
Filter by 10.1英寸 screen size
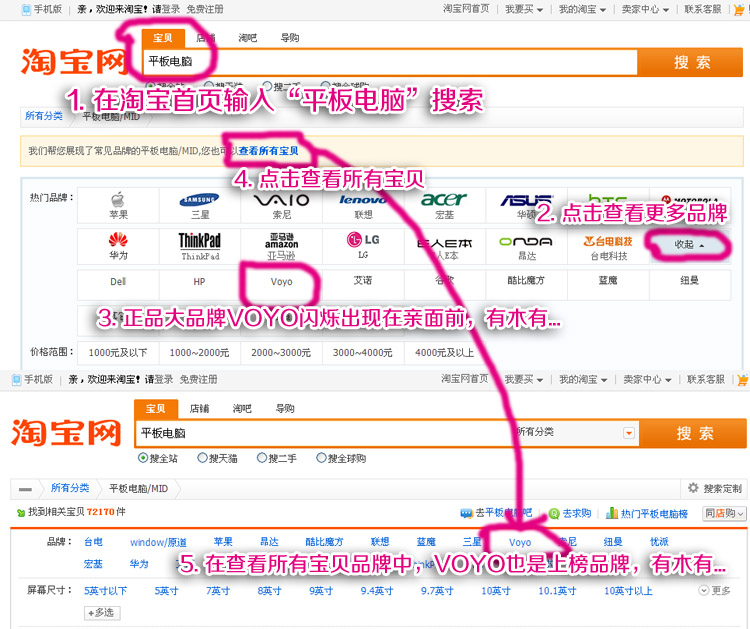pos(557,591)
